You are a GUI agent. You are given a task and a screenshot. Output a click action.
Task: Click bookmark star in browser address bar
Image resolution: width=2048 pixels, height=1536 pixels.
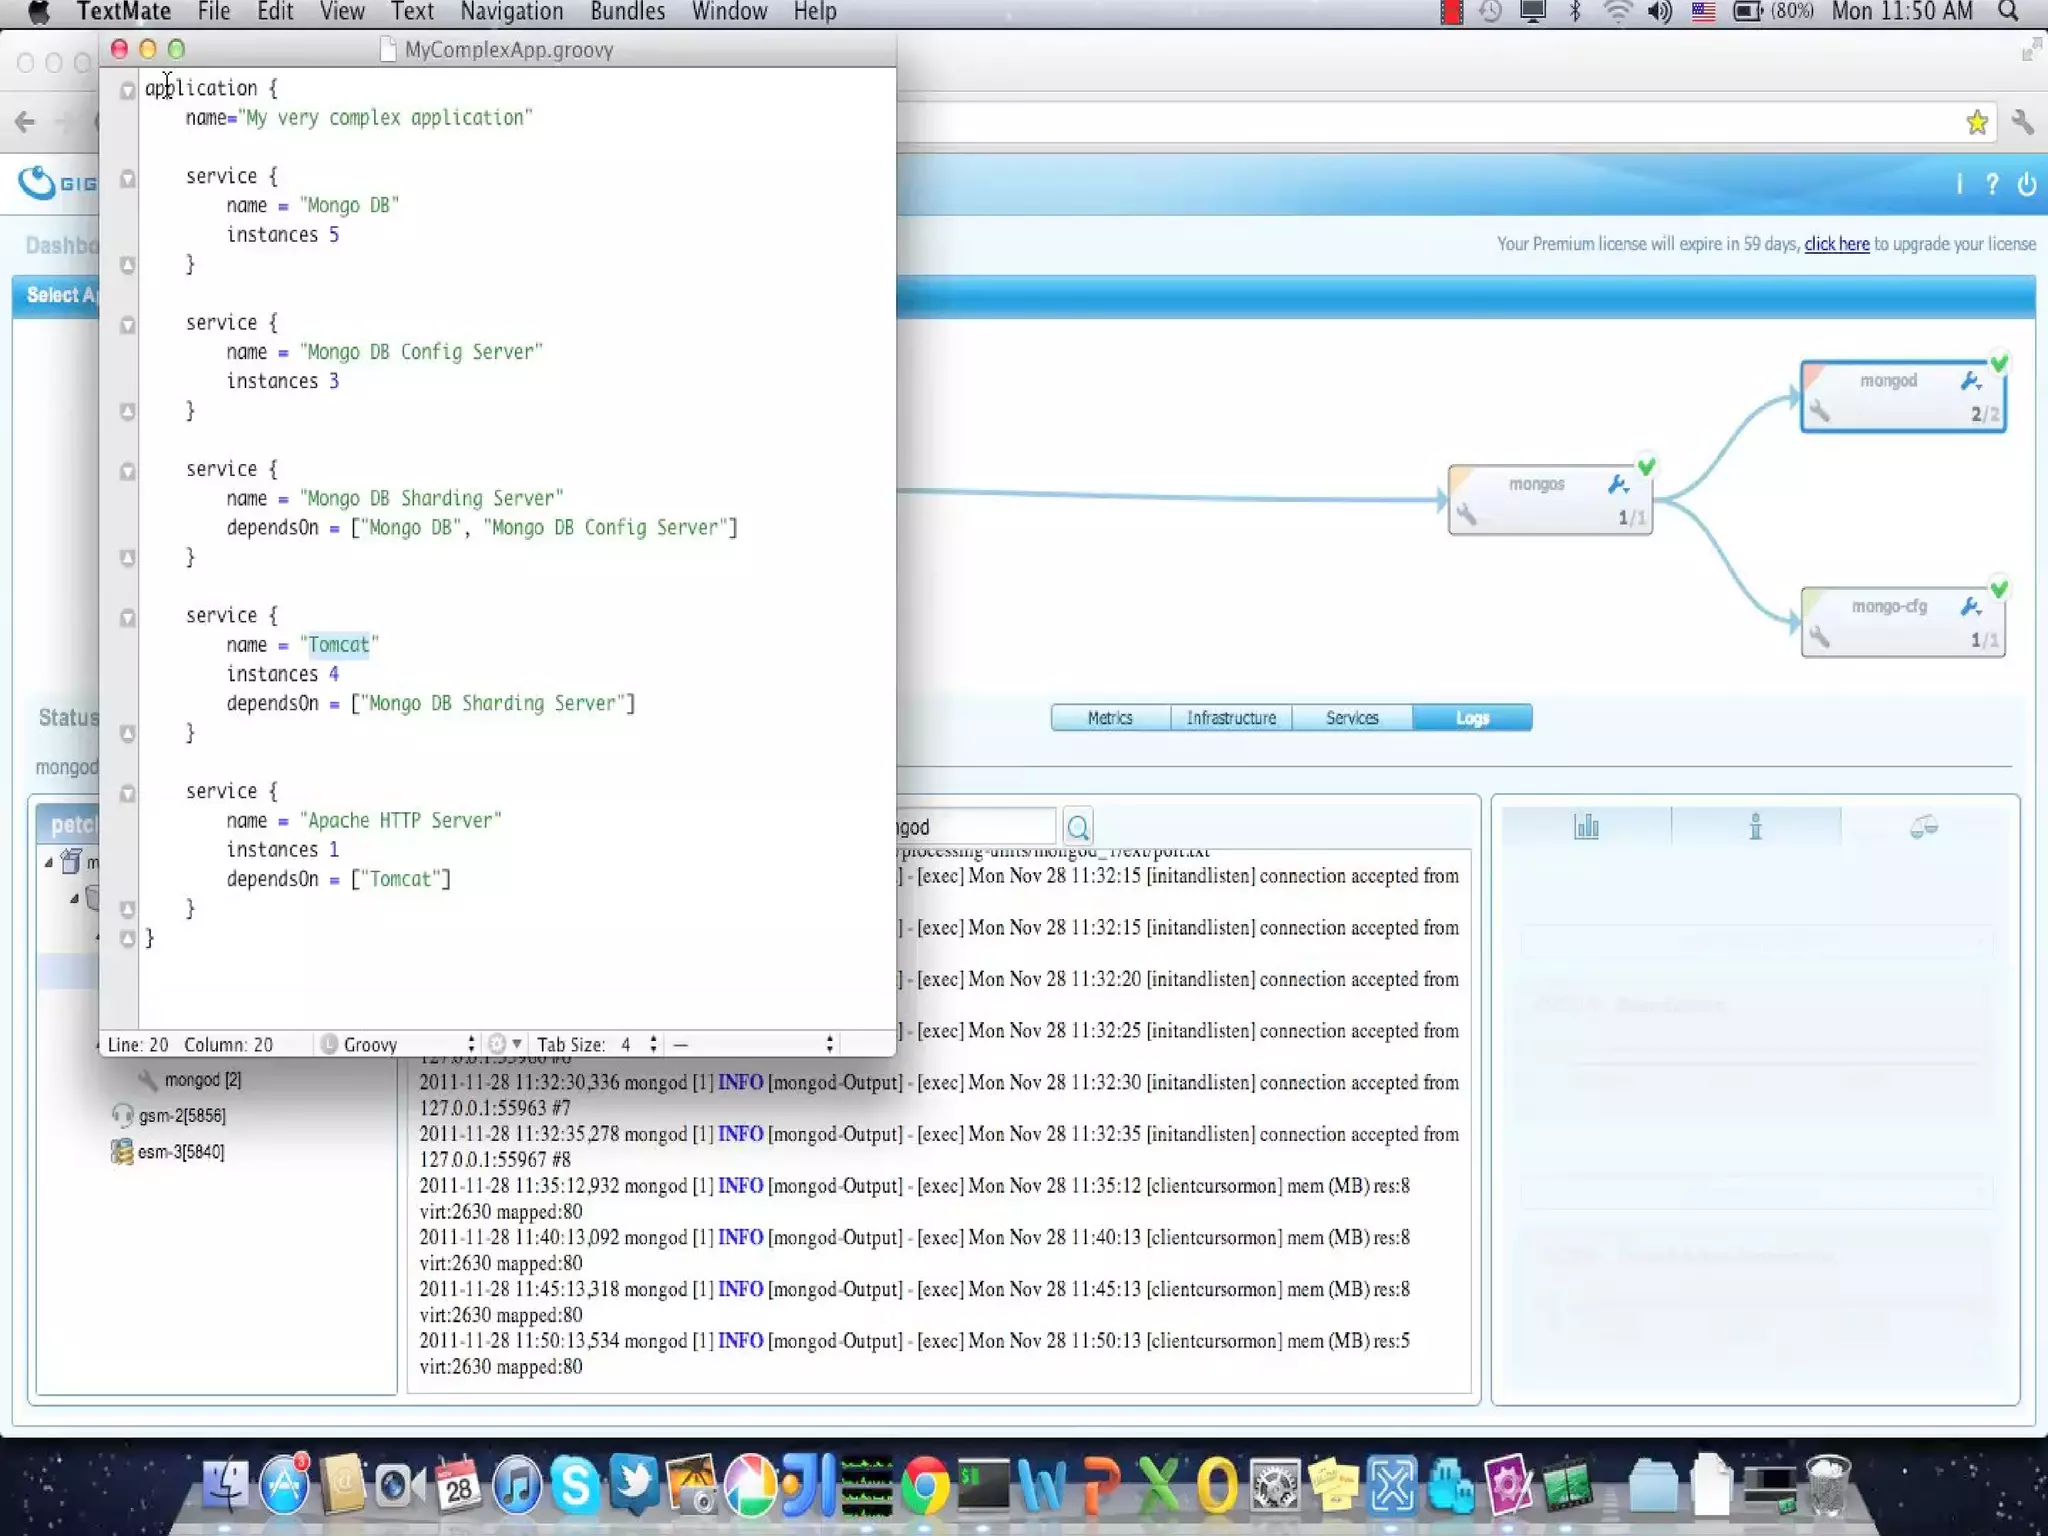(x=1976, y=123)
